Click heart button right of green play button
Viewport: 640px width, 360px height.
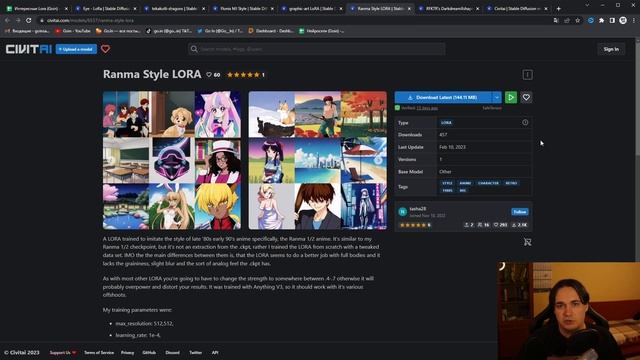coord(526,97)
